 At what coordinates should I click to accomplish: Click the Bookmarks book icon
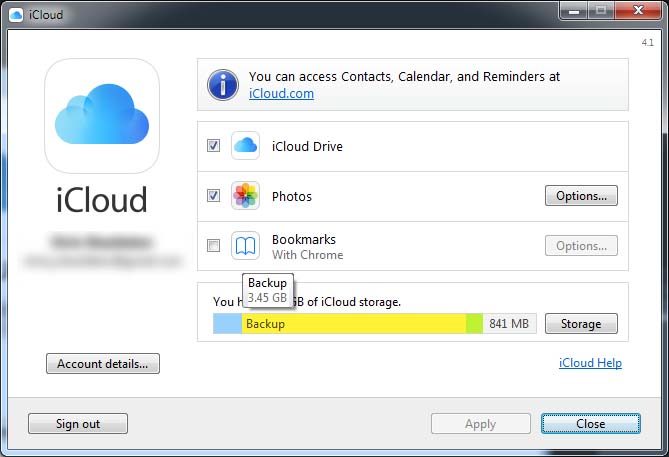245,245
